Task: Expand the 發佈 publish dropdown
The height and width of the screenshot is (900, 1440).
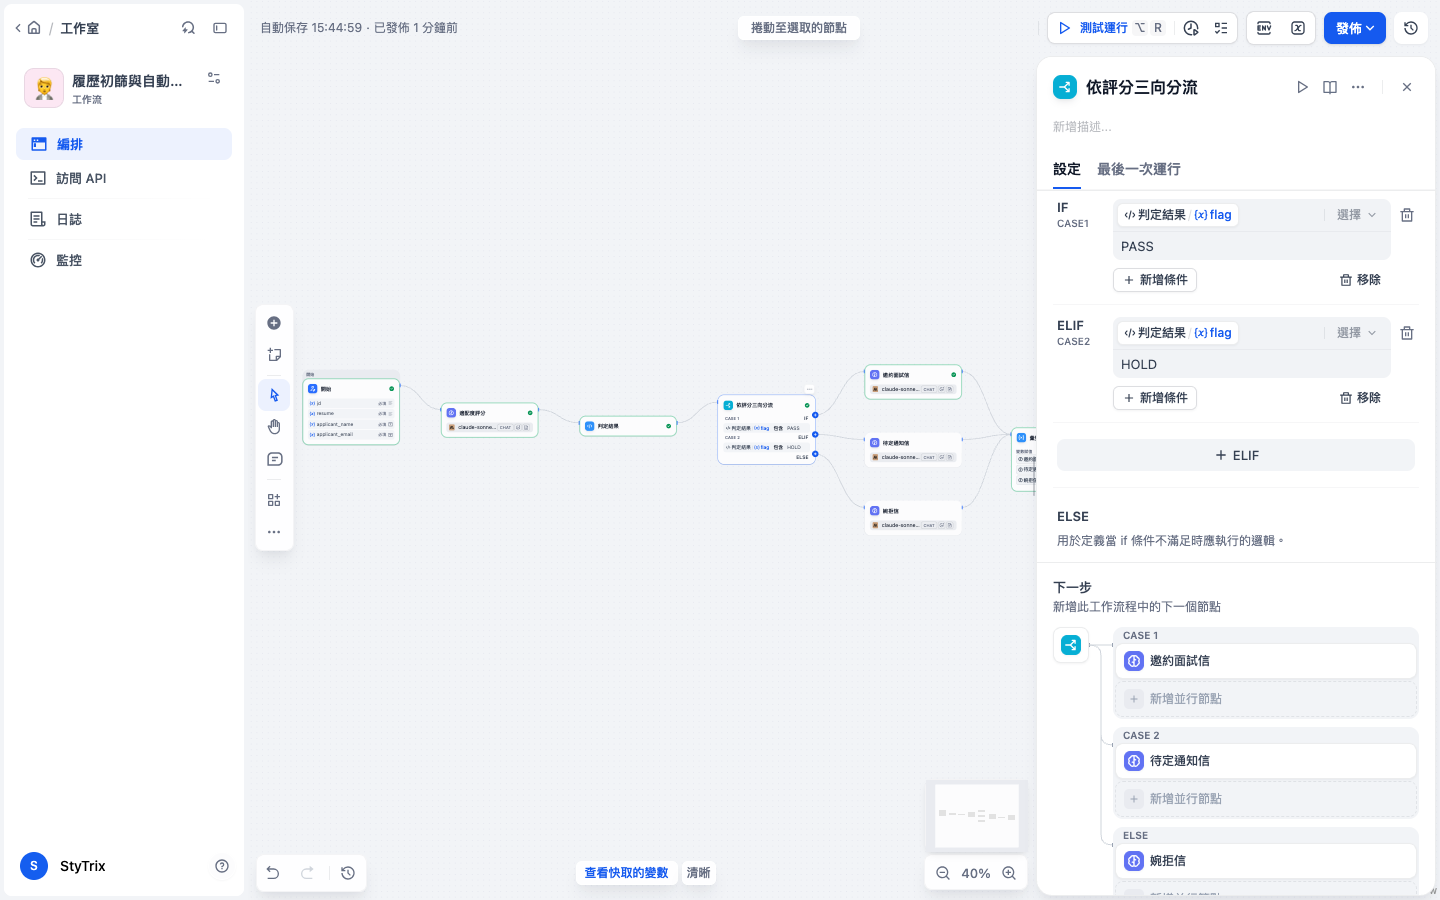Action: [x=1355, y=28]
